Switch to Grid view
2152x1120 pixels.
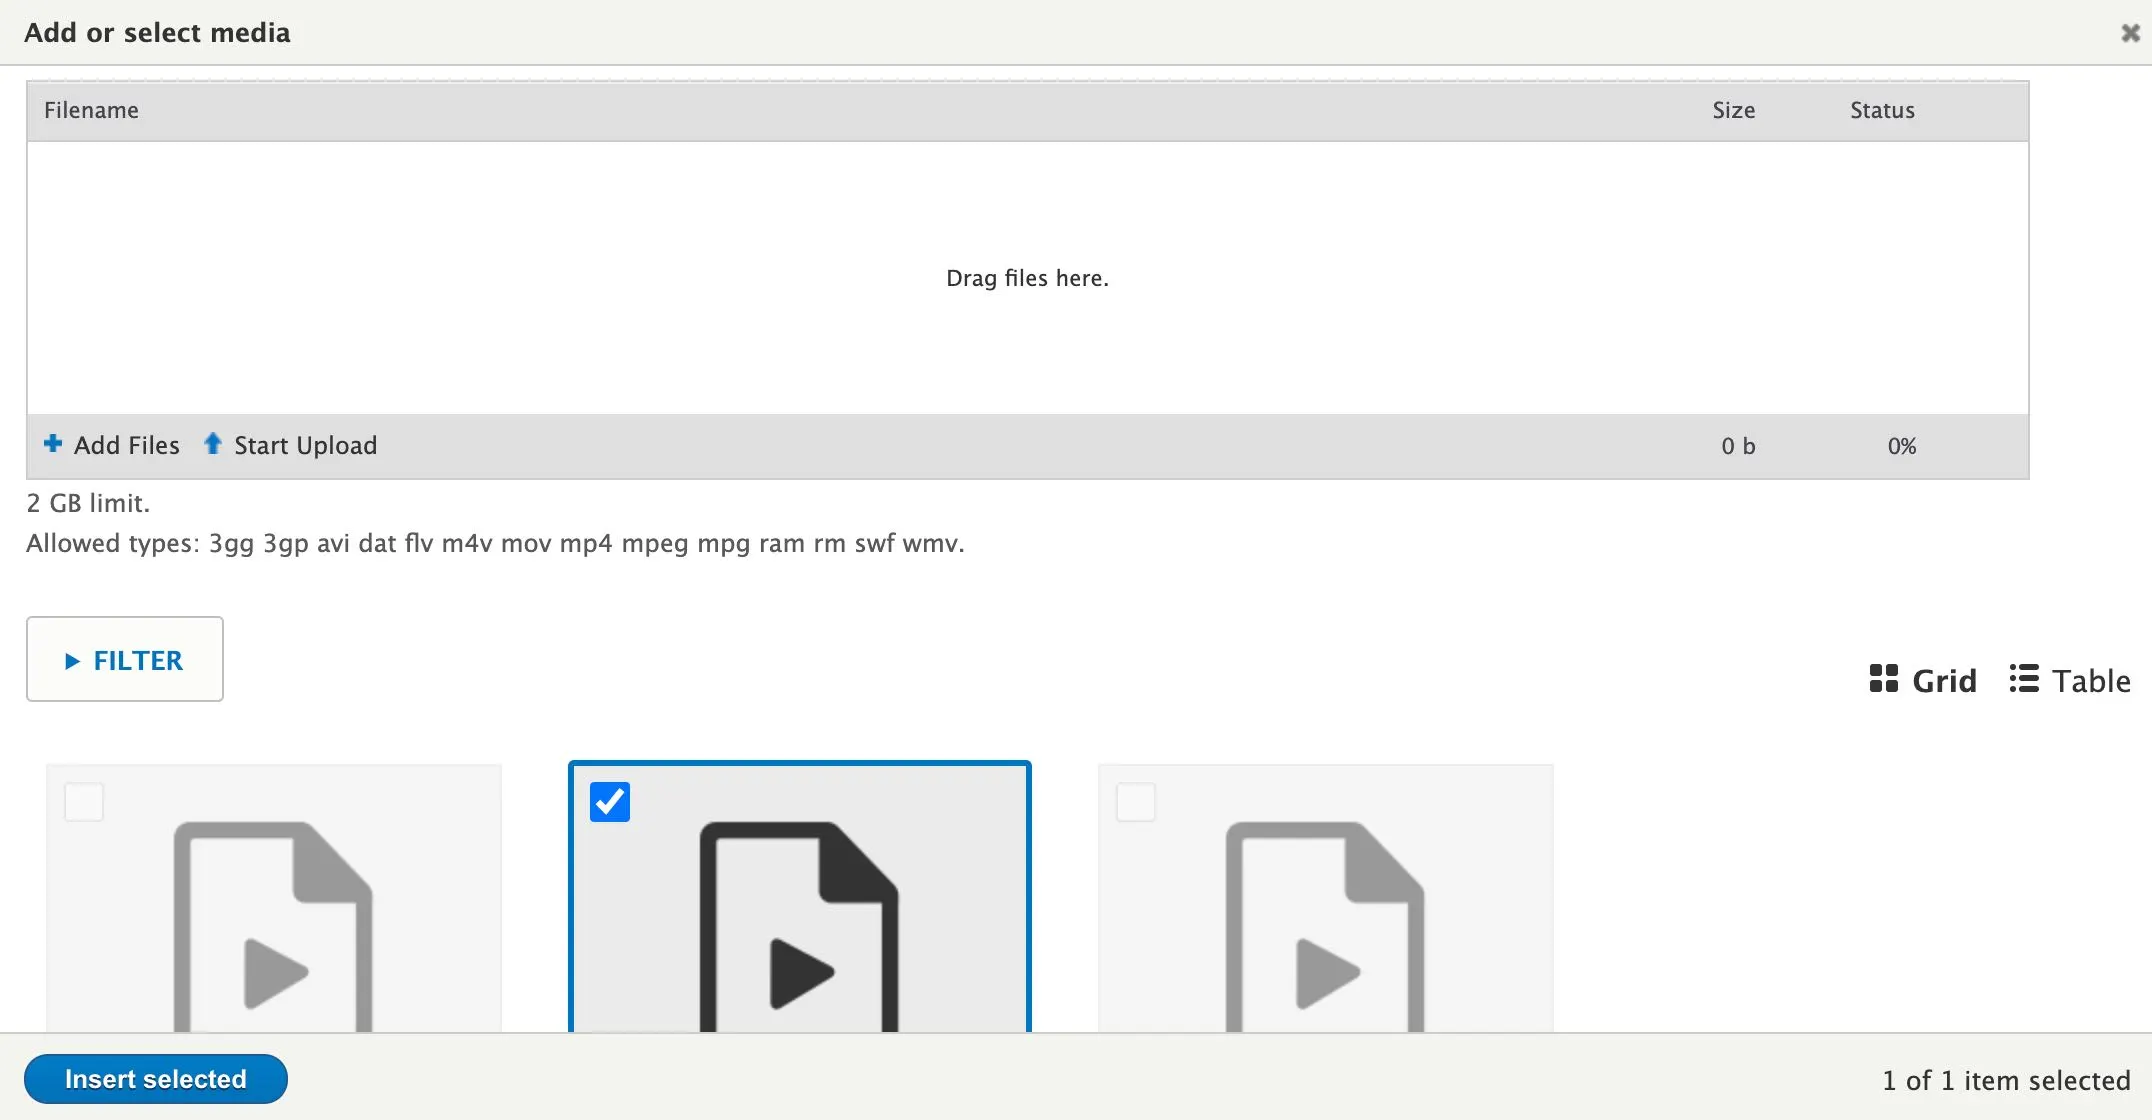[1943, 681]
